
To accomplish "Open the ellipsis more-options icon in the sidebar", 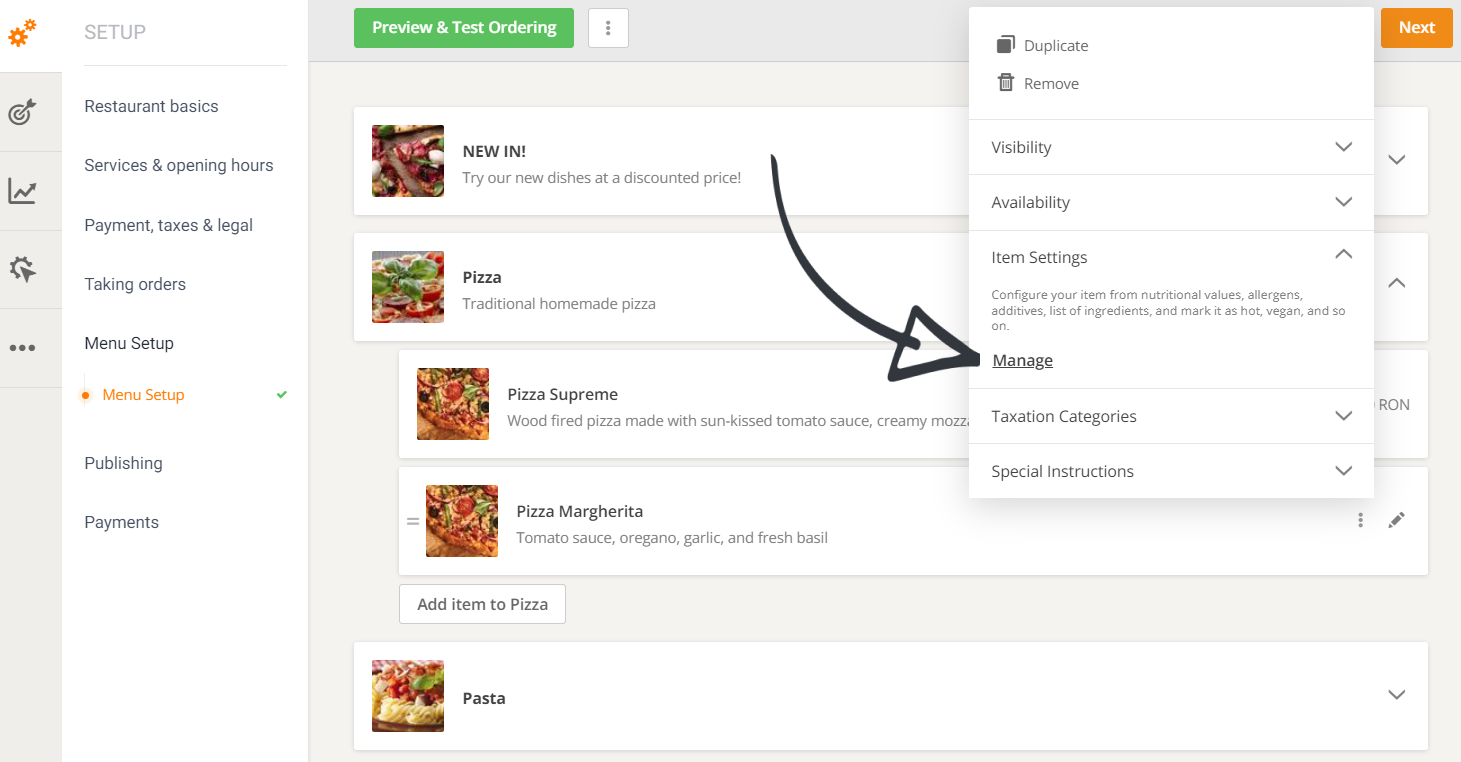I will (30, 347).
